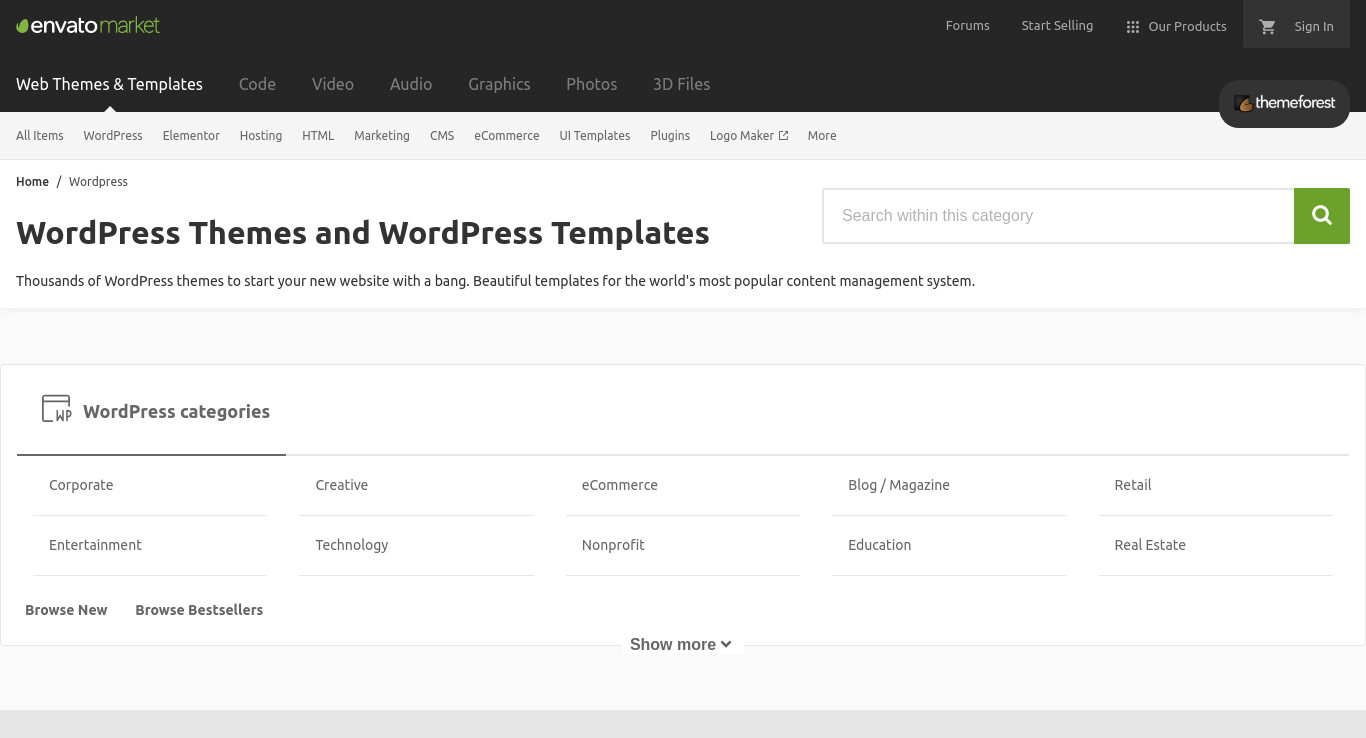Open the More submenu
The image size is (1366, 738).
822,136
